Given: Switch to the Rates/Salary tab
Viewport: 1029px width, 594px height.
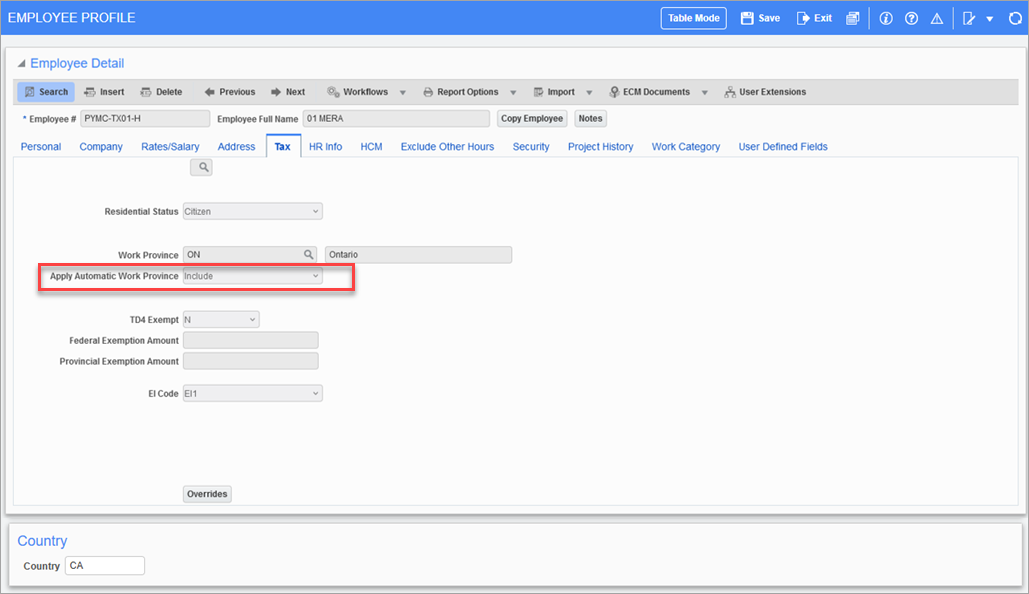Looking at the screenshot, I should [x=170, y=147].
